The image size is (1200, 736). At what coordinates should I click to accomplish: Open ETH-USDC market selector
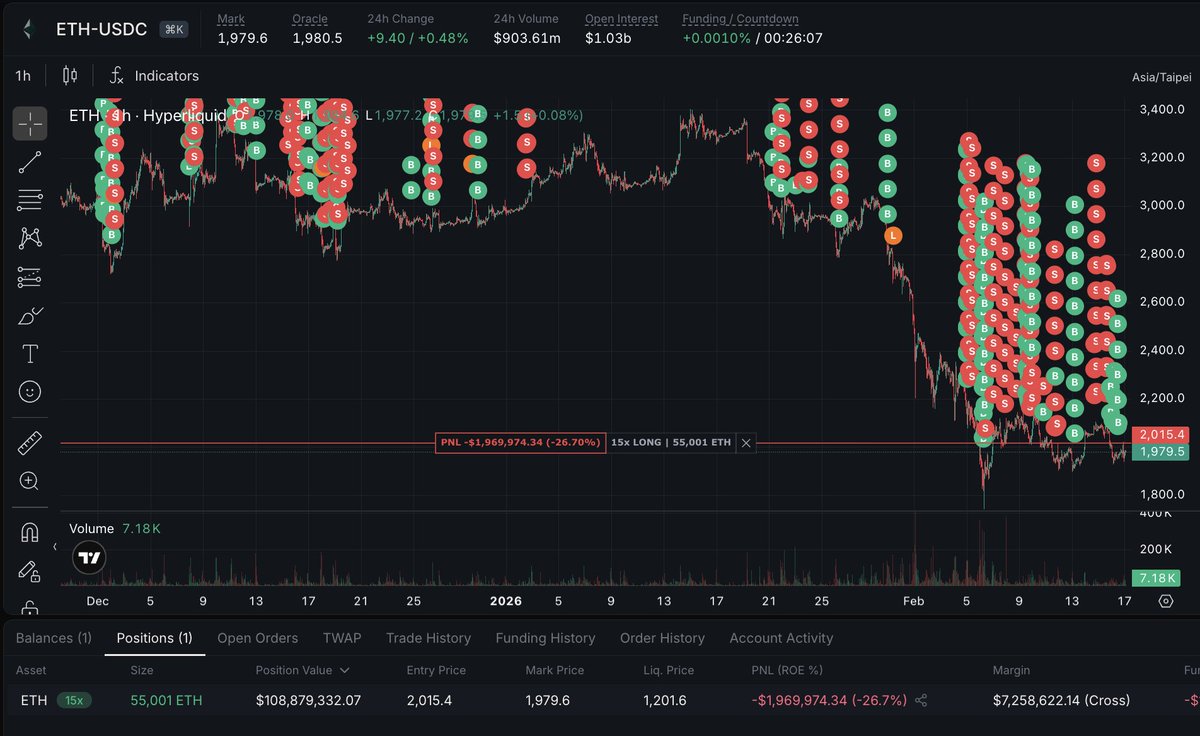[101, 29]
